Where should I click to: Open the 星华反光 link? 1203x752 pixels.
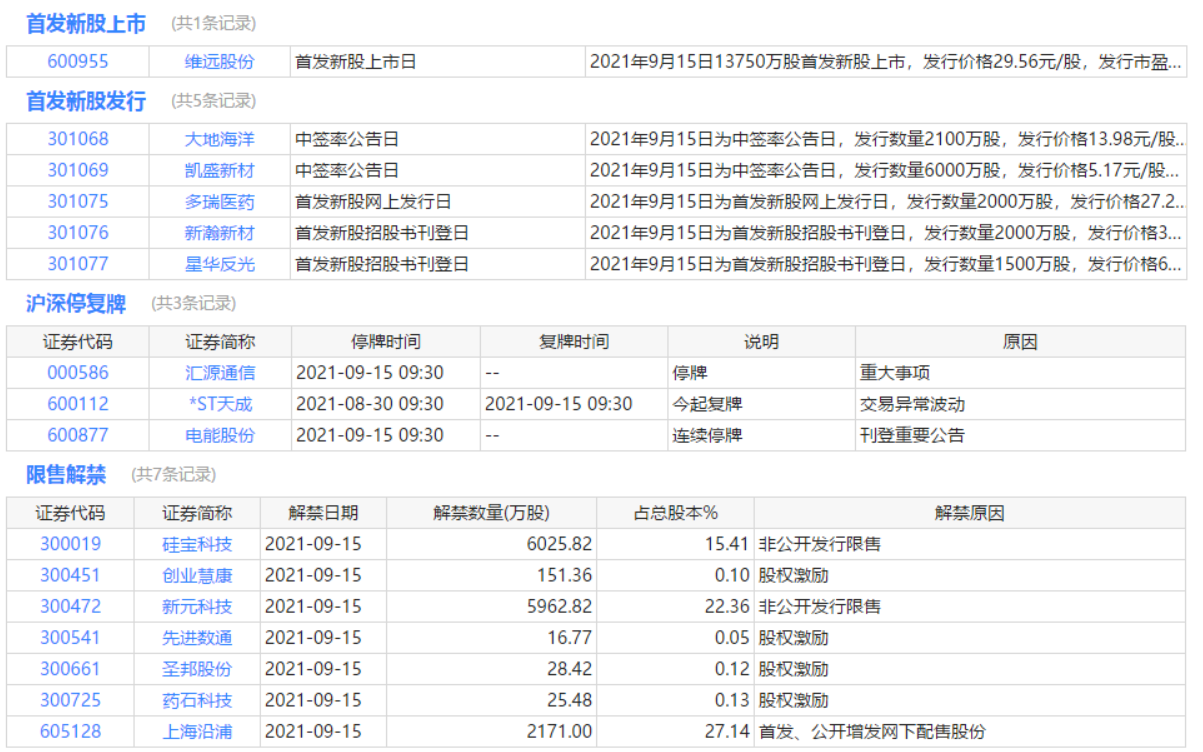[x=219, y=264]
